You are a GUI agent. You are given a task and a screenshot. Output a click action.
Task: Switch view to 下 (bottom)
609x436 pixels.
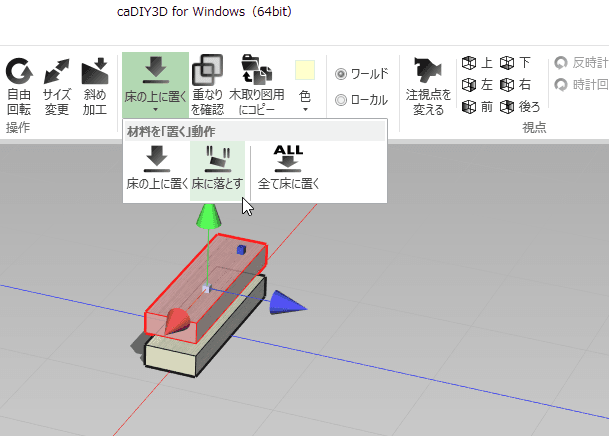[515, 63]
